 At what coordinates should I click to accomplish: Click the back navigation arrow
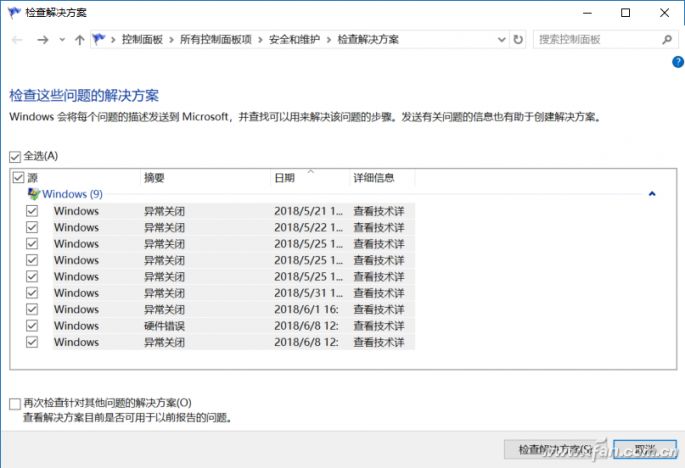(17, 40)
